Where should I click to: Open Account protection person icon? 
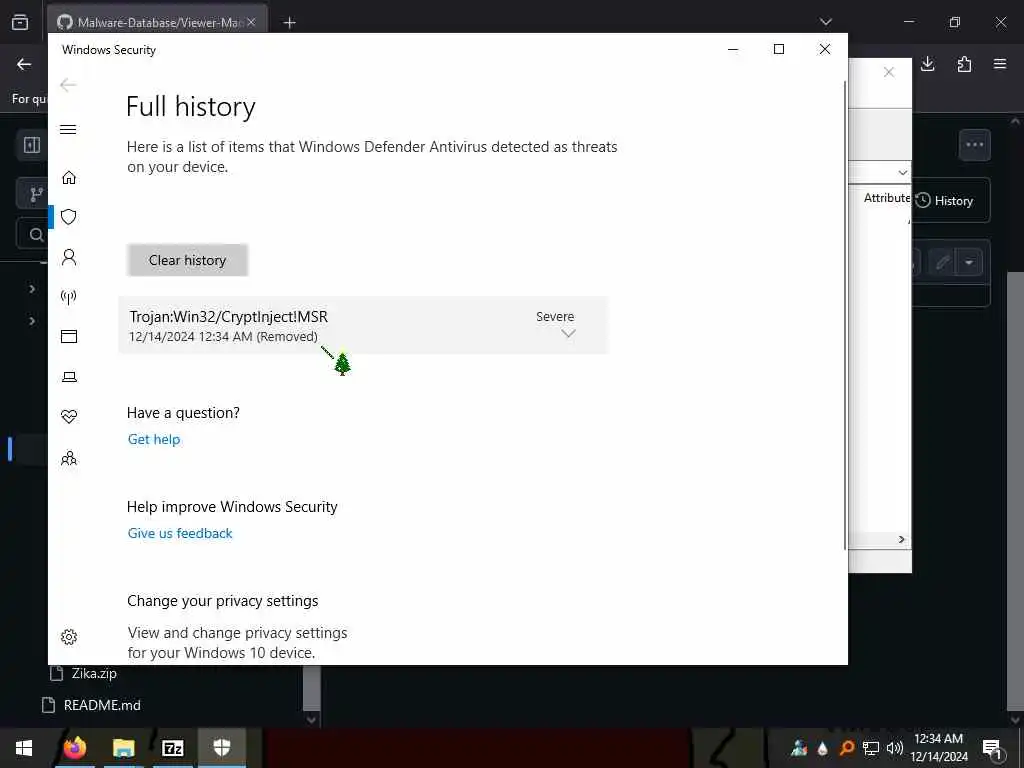[69, 257]
